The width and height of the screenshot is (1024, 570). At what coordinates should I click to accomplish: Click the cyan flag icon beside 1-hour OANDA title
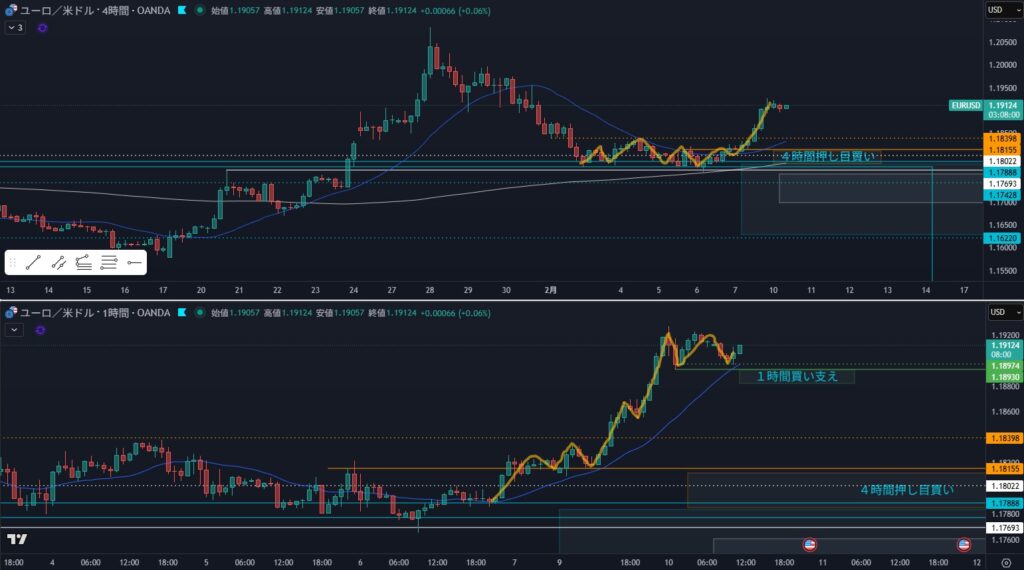coord(180,311)
